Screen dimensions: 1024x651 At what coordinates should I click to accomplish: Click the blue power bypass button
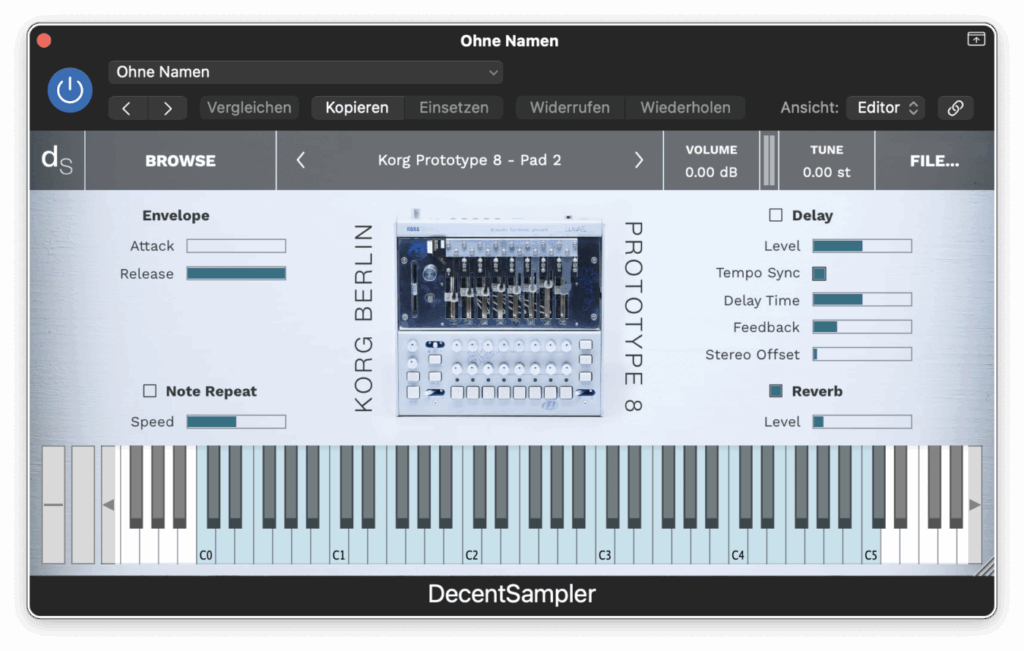(x=70, y=91)
